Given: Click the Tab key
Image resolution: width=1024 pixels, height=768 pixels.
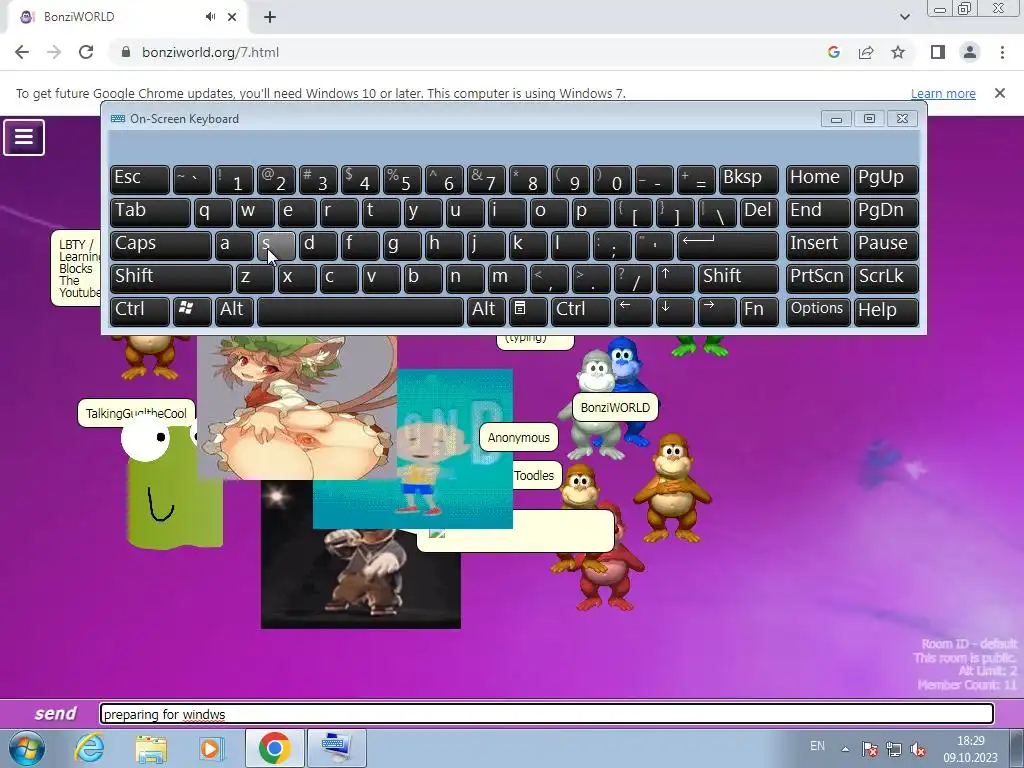Looking at the screenshot, I should click(x=150, y=212).
